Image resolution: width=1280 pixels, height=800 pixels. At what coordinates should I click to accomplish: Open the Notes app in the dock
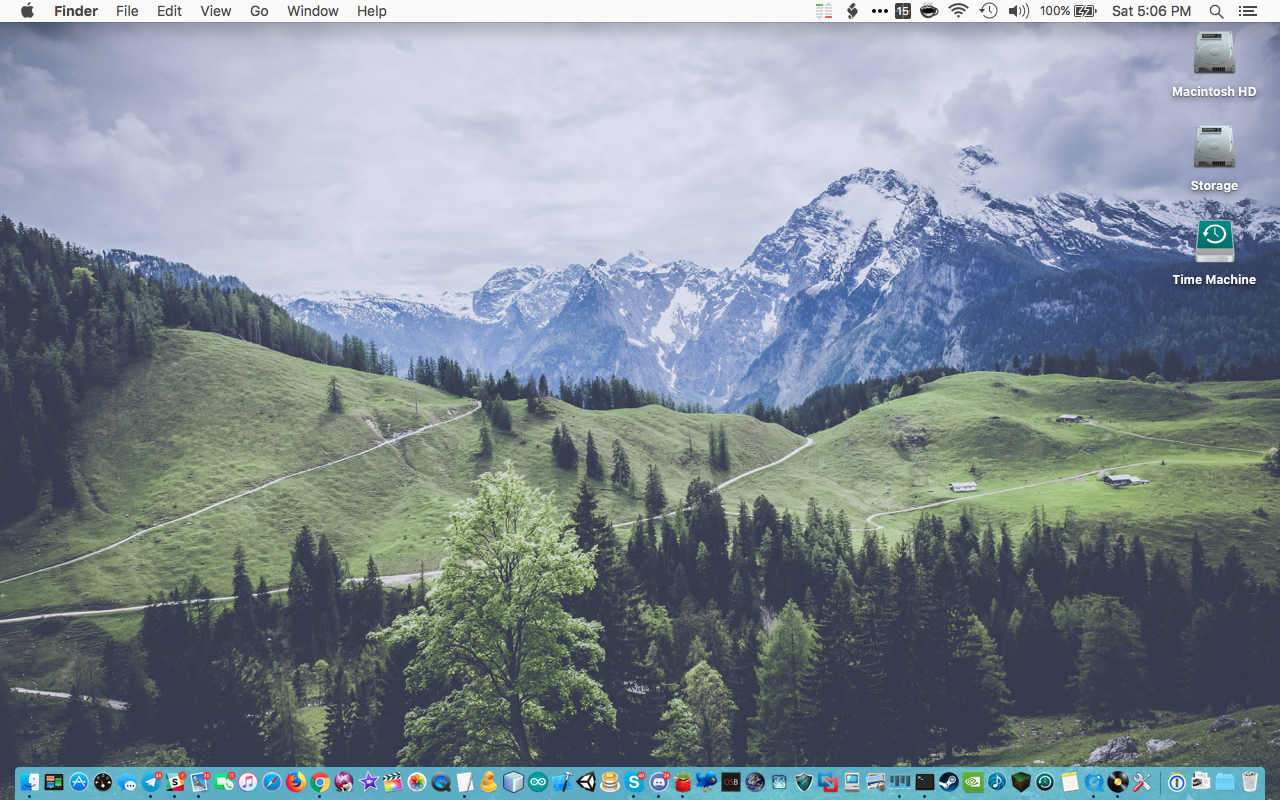pyautogui.click(x=1070, y=782)
